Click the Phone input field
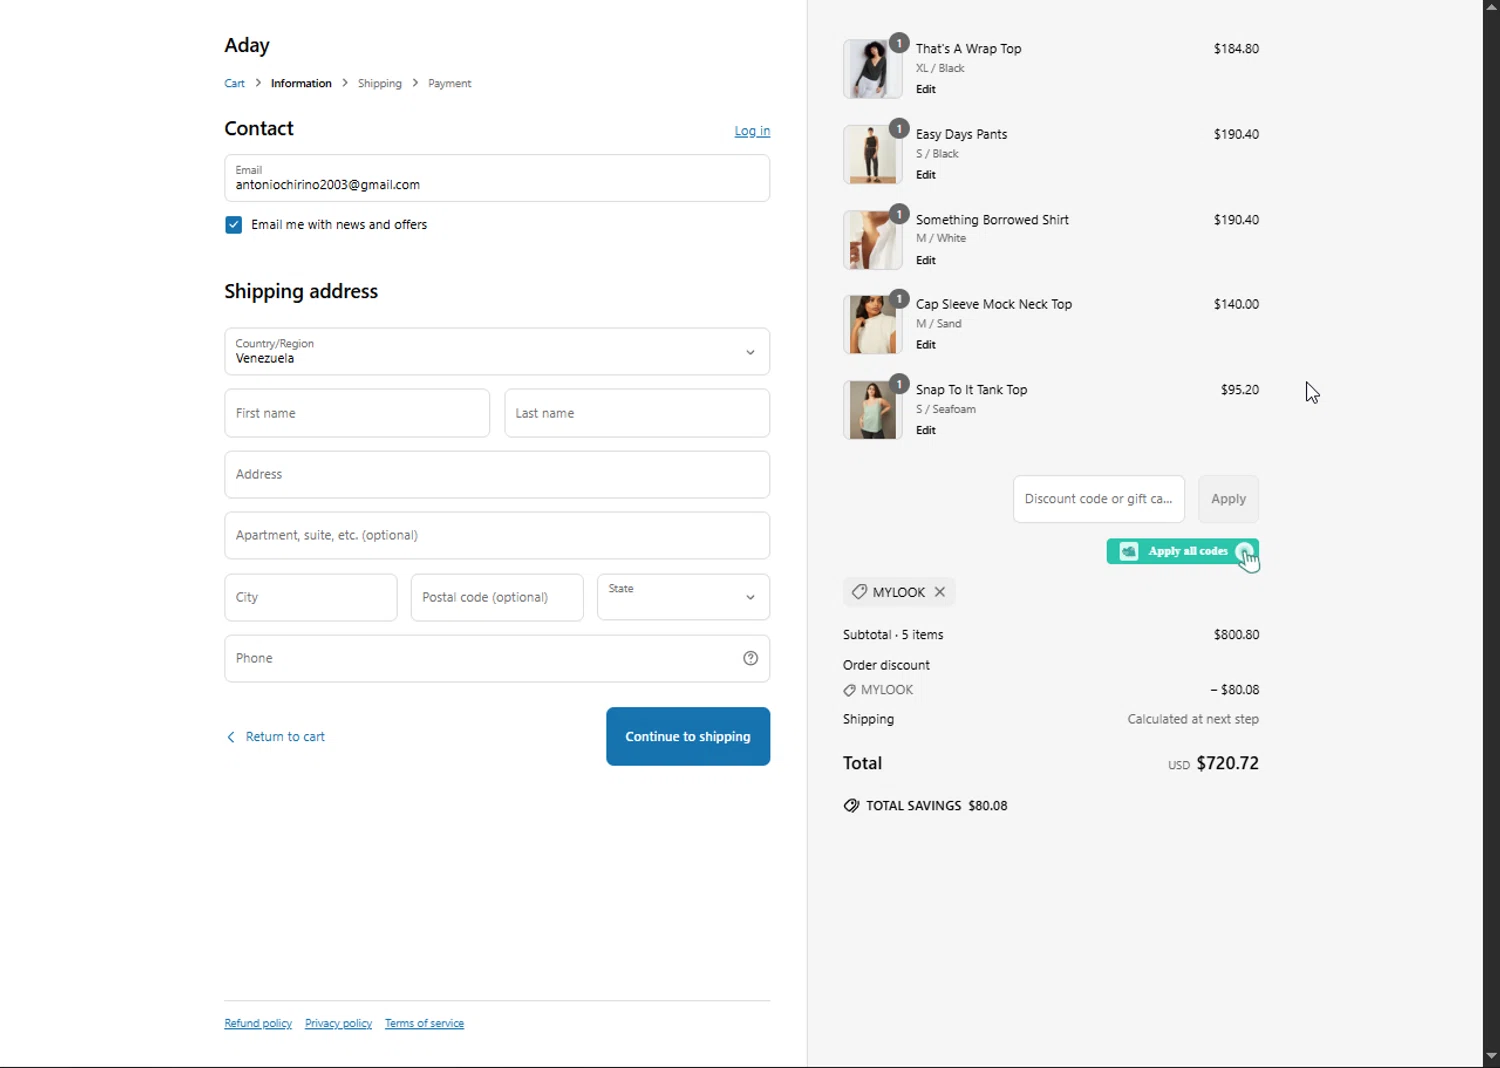Screen dimensions: 1500x1068 497,658
